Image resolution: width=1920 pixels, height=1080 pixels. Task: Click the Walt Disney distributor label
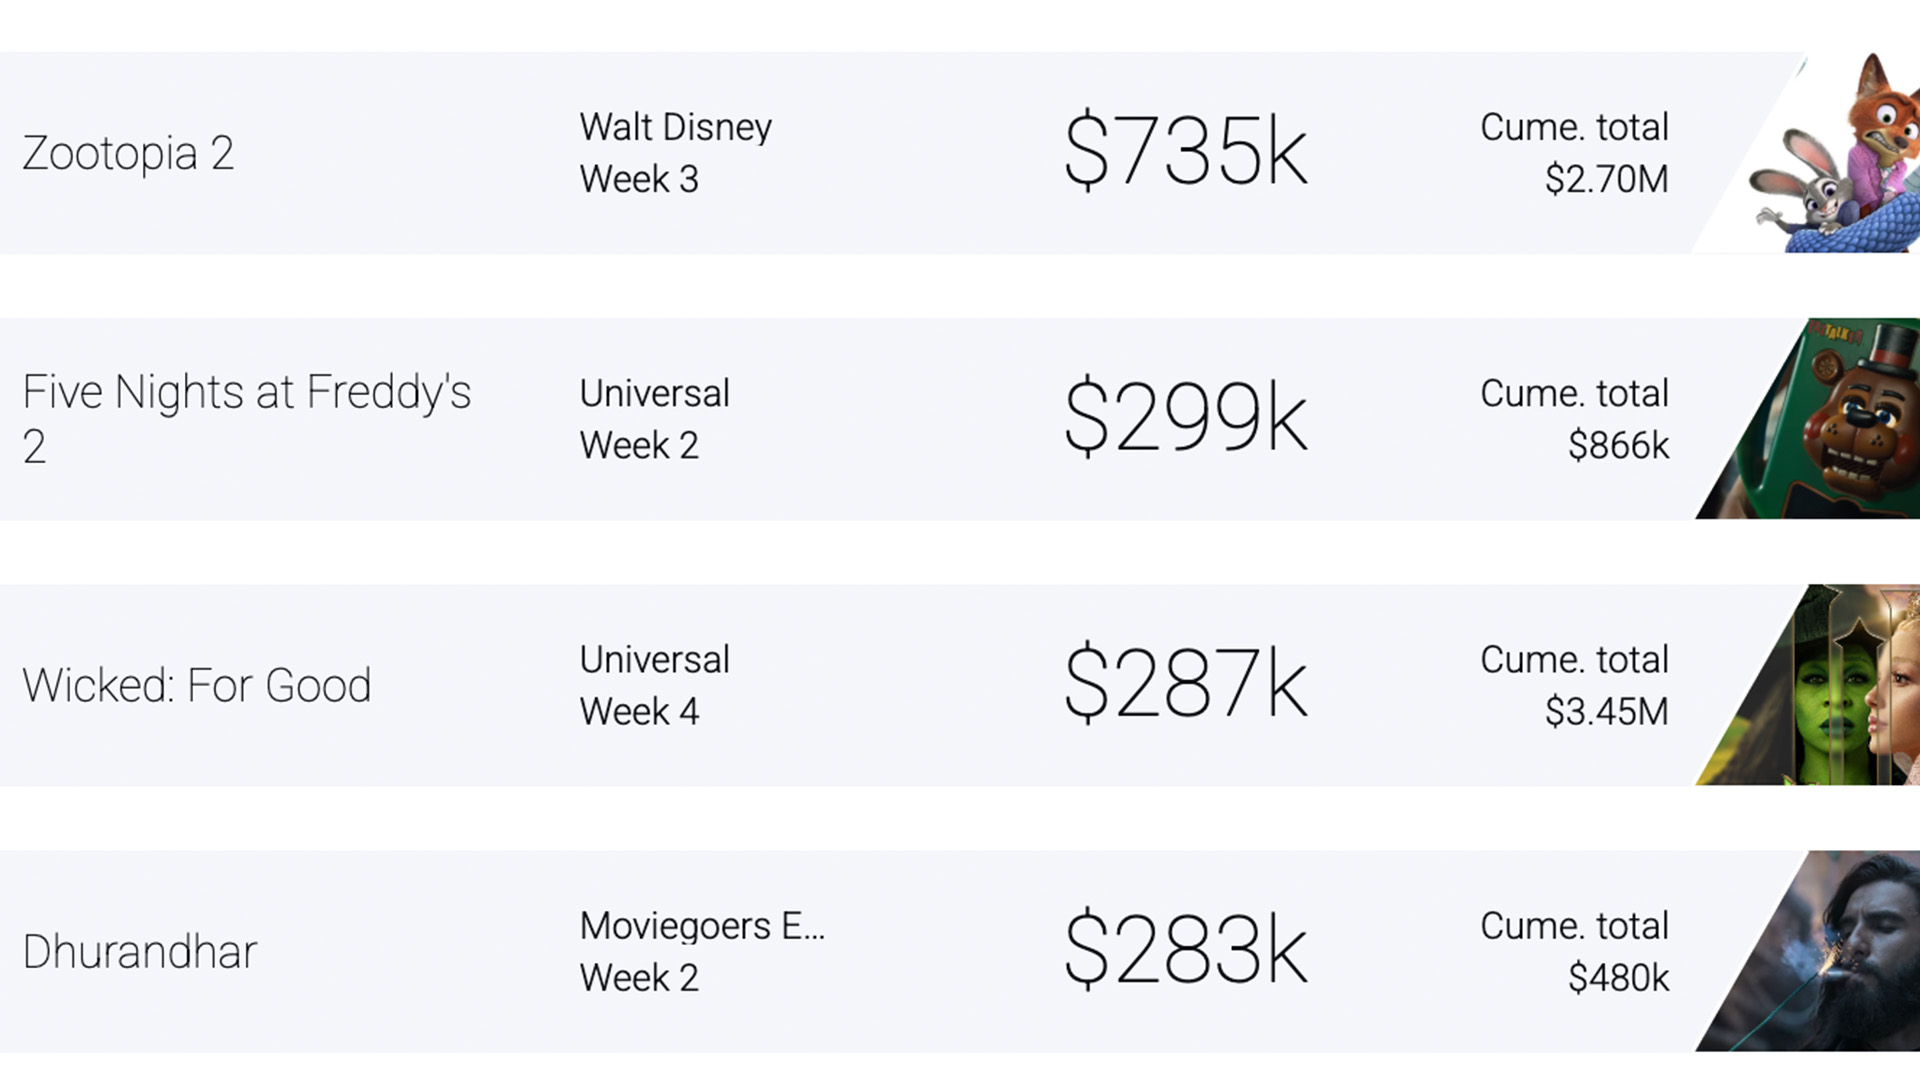[676, 127]
